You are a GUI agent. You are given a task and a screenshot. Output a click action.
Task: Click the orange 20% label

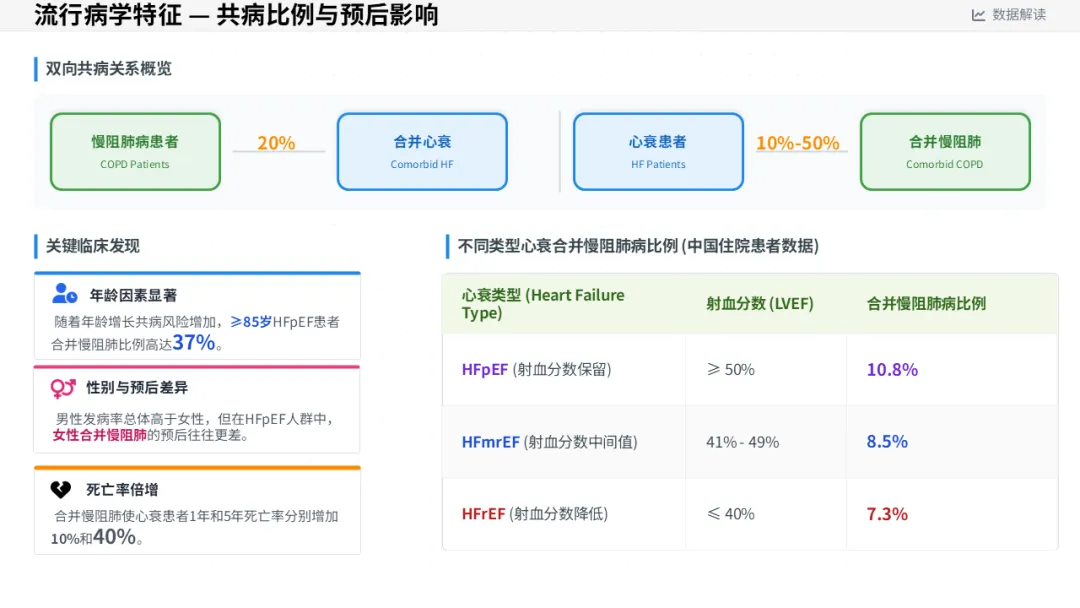(276, 143)
